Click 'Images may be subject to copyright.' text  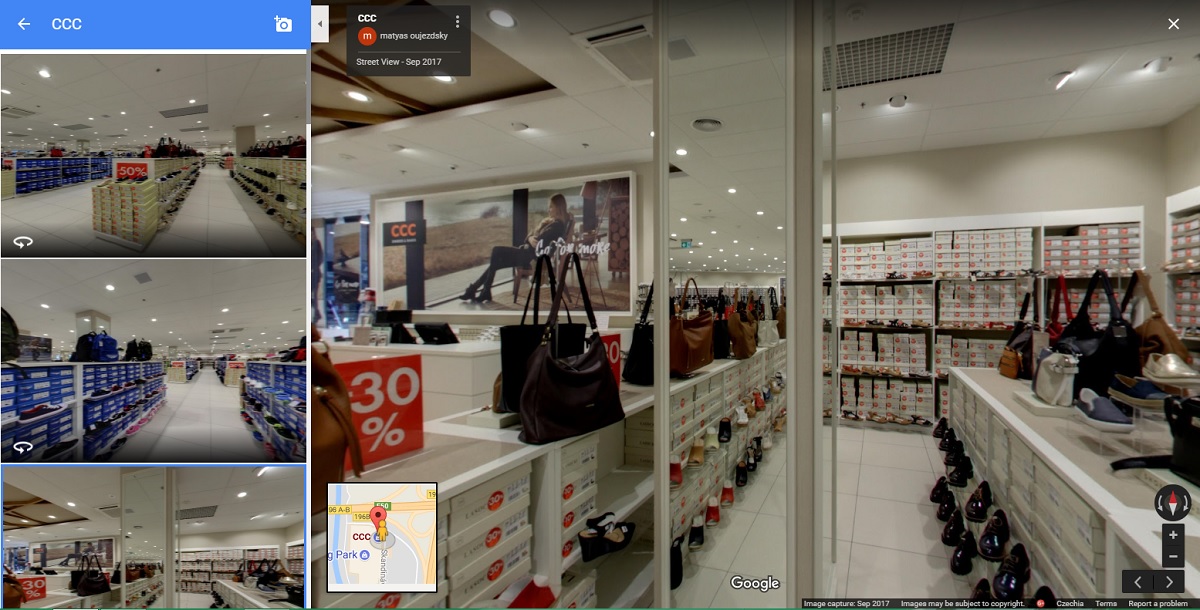tap(962, 604)
